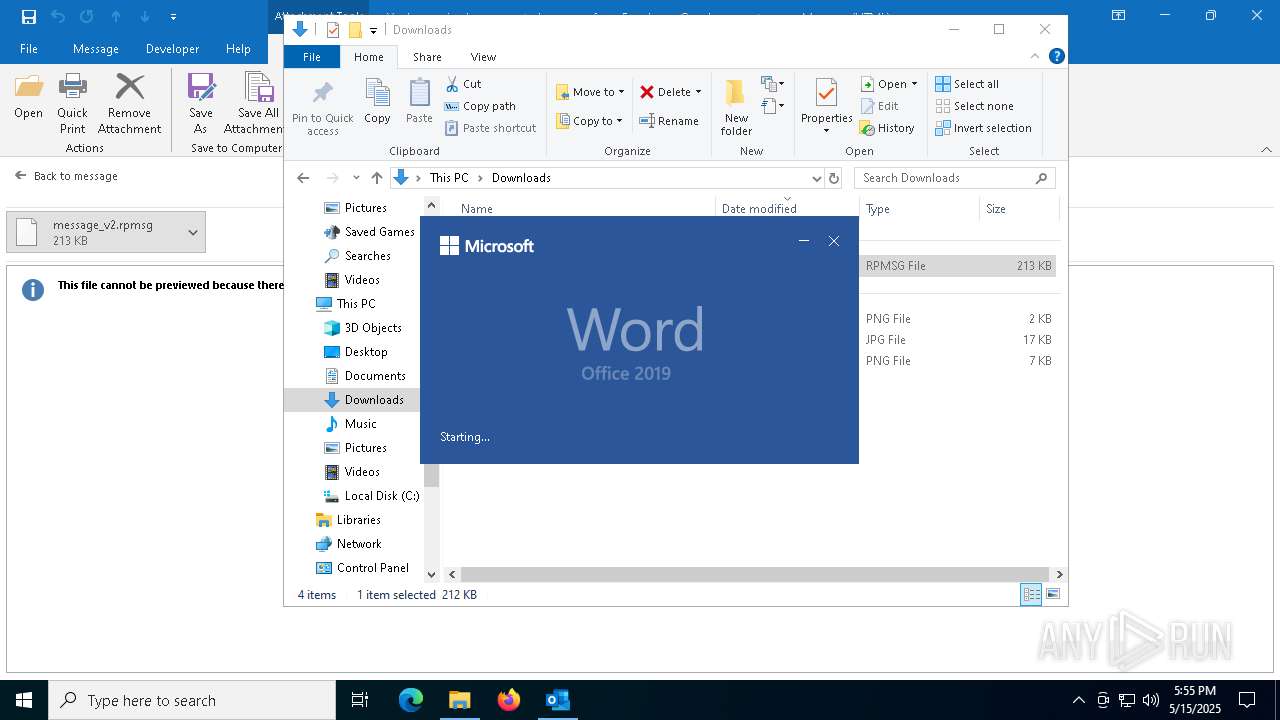Click Type column header
The height and width of the screenshot is (720, 1280).
(x=918, y=209)
